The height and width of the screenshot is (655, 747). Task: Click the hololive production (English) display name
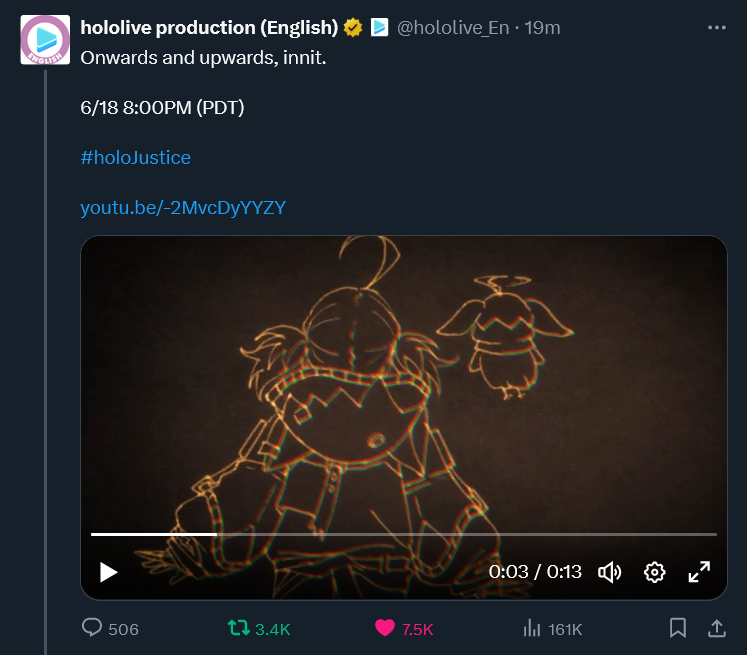208,28
